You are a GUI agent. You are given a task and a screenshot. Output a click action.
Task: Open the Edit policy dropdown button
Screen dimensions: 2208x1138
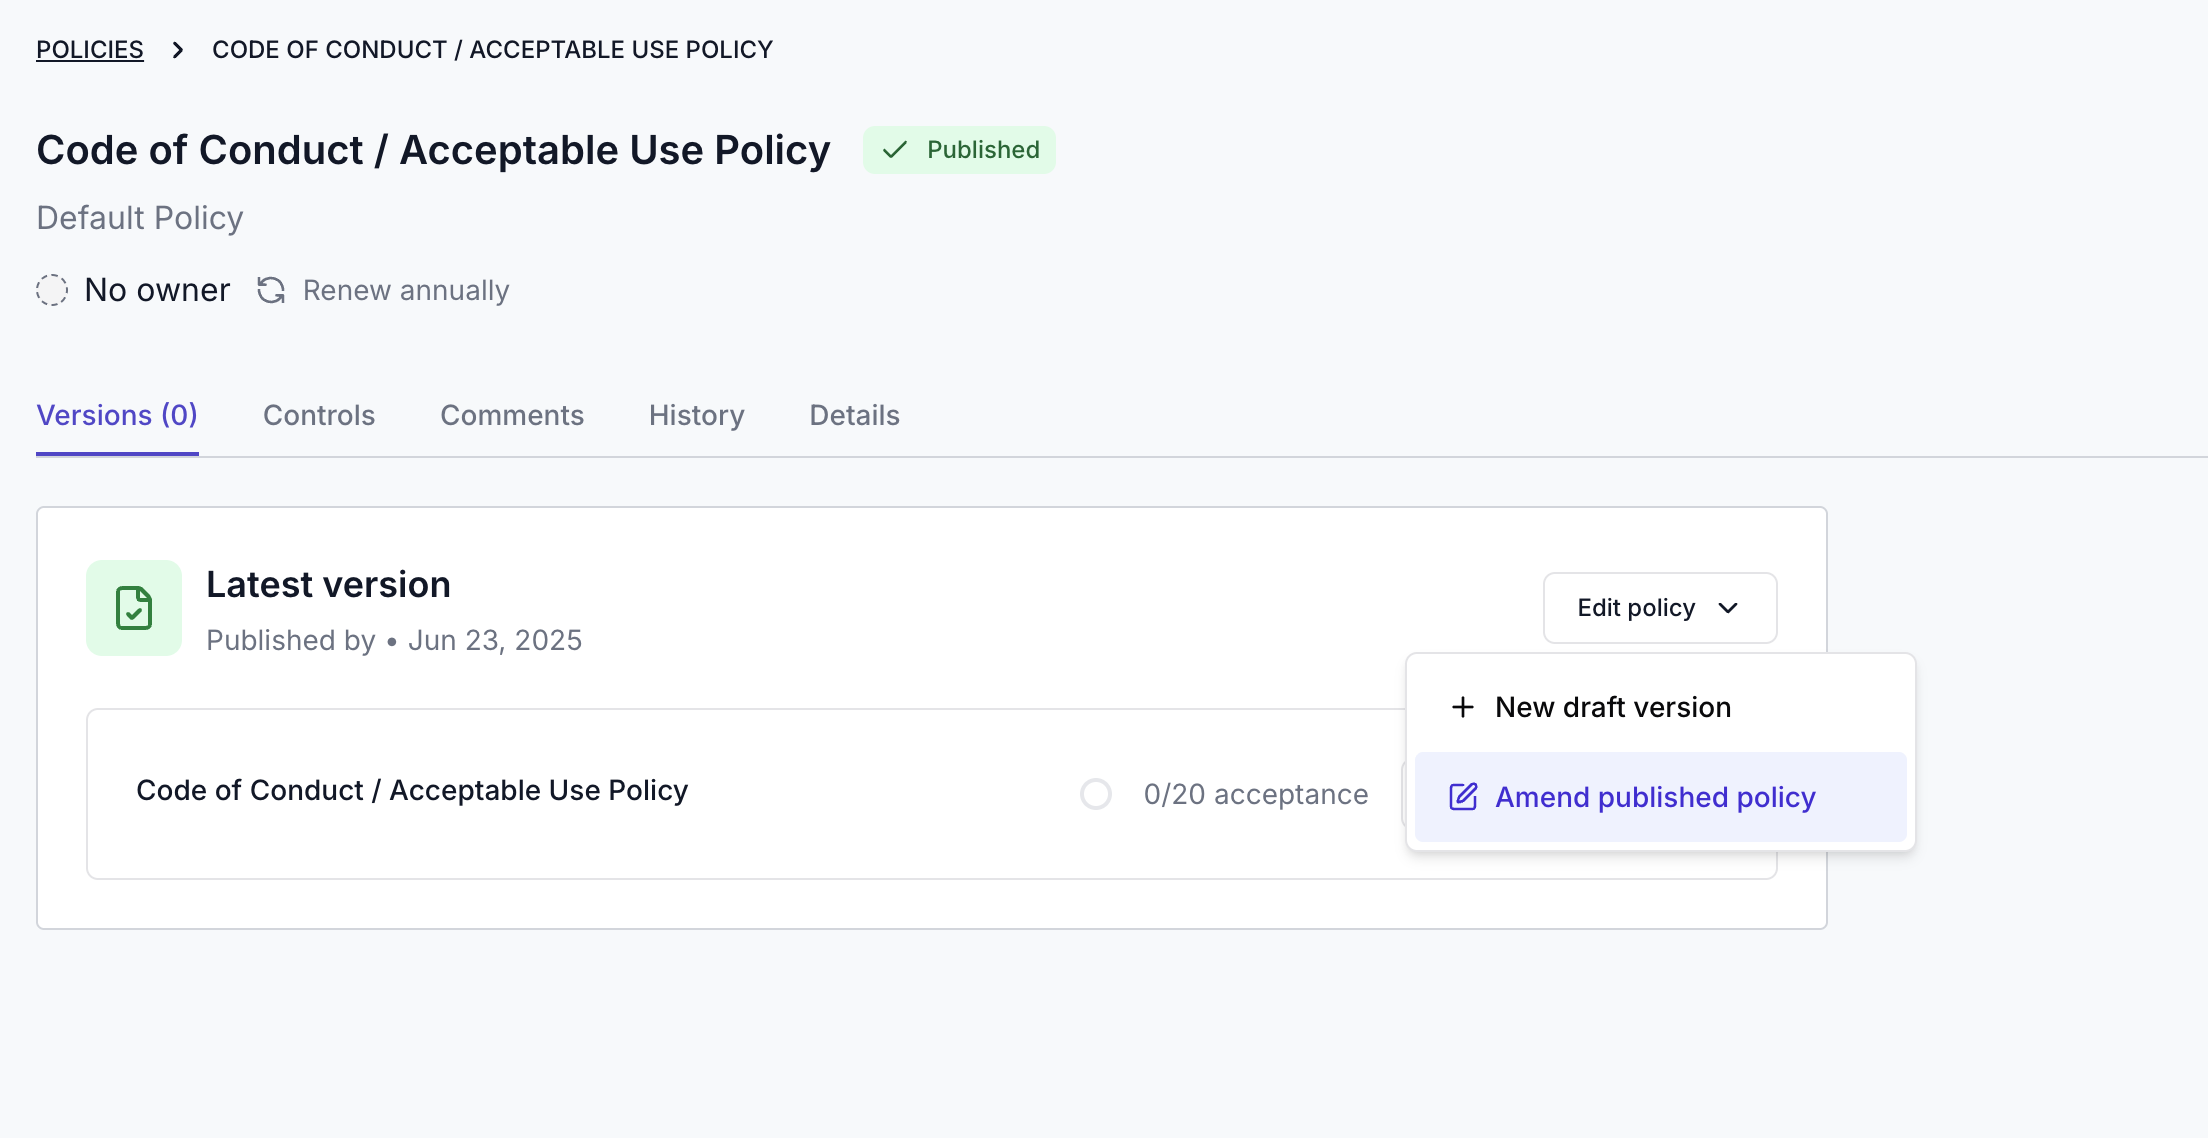click(x=1660, y=608)
